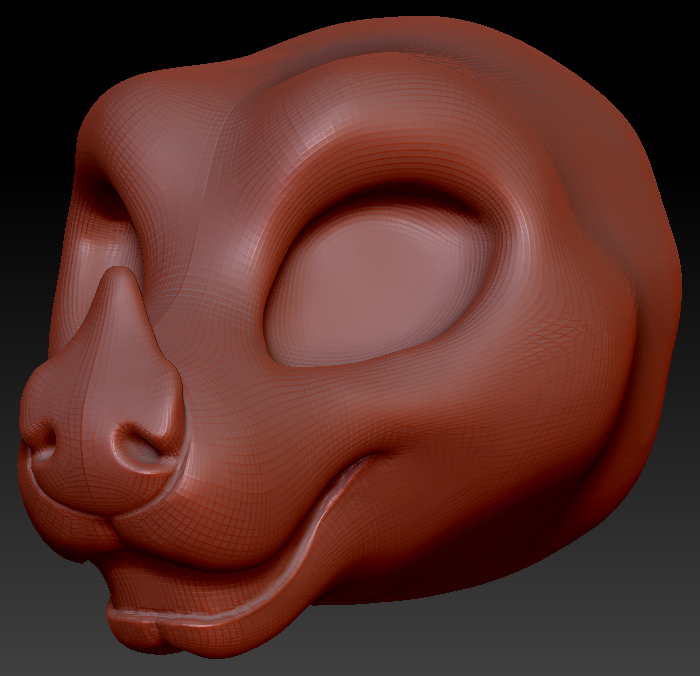Click the nostril at the far edge of the snout
700x676 pixels.
coord(44,440)
